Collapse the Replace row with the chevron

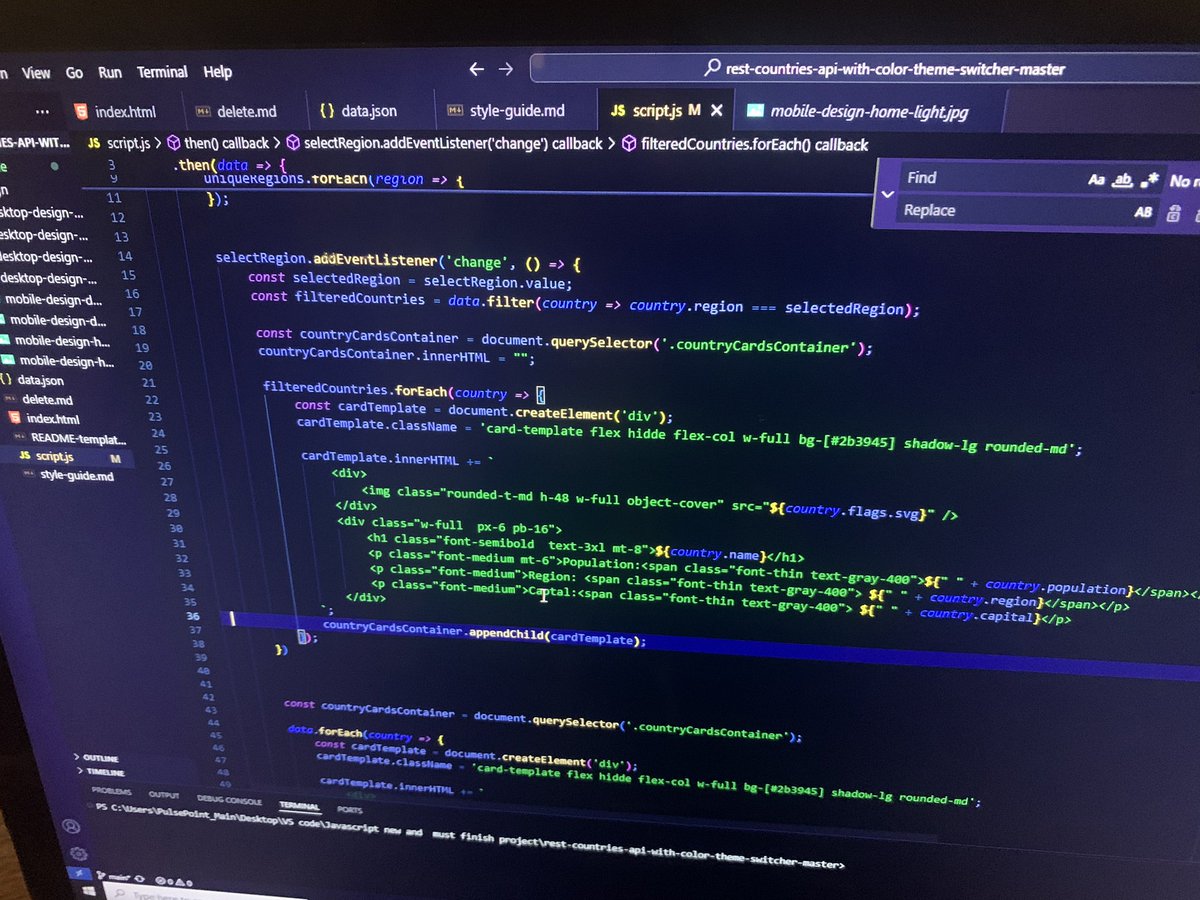(886, 195)
